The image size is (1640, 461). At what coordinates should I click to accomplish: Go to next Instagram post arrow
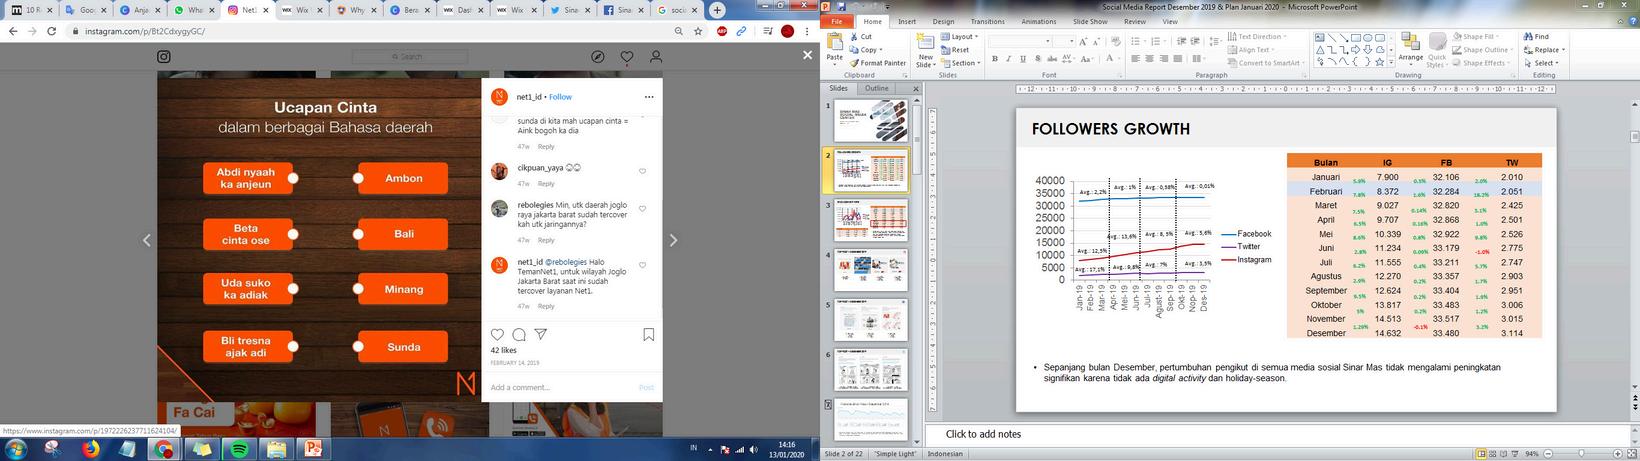coord(673,240)
